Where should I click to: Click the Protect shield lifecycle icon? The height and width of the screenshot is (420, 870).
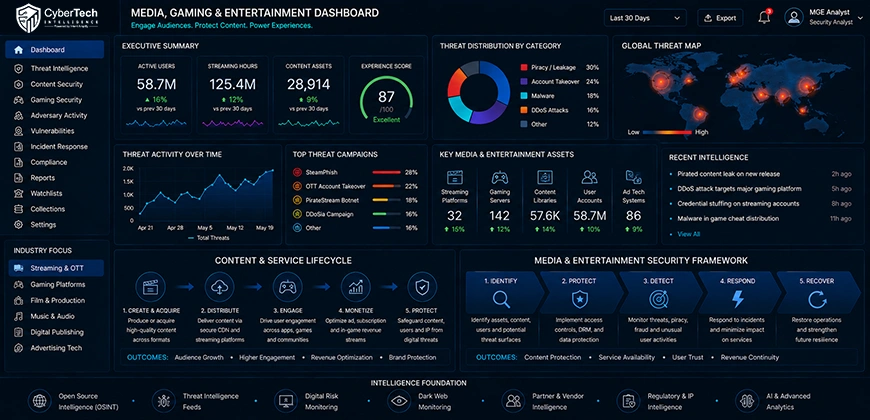click(x=422, y=287)
